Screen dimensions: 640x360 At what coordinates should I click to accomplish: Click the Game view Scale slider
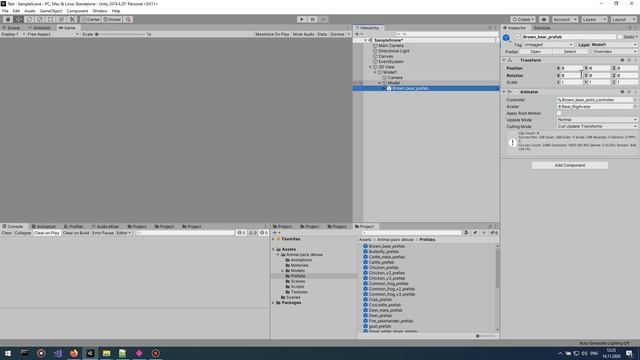pyautogui.click(x=120, y=34)
